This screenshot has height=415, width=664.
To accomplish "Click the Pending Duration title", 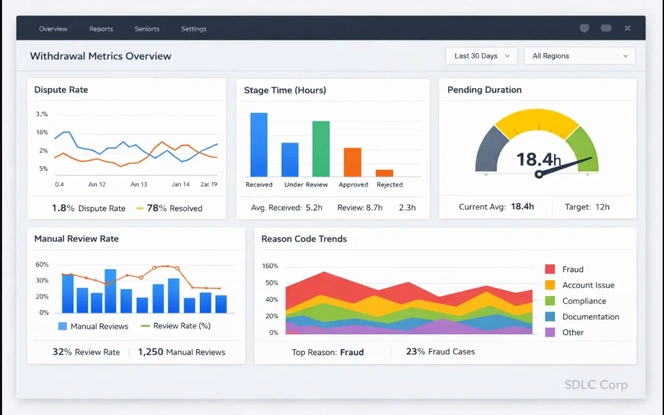I will click(484, 90).
